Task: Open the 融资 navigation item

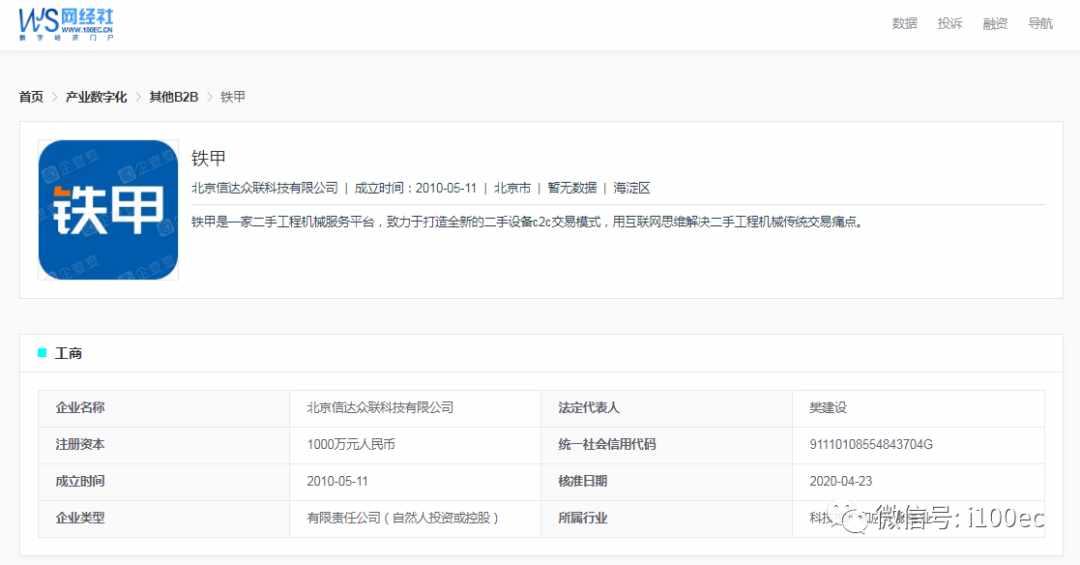Action: click(x=995, y=23)
